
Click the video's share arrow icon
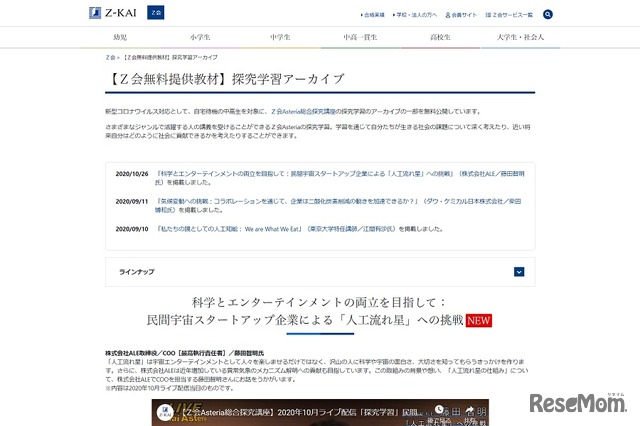coord(470,410)
